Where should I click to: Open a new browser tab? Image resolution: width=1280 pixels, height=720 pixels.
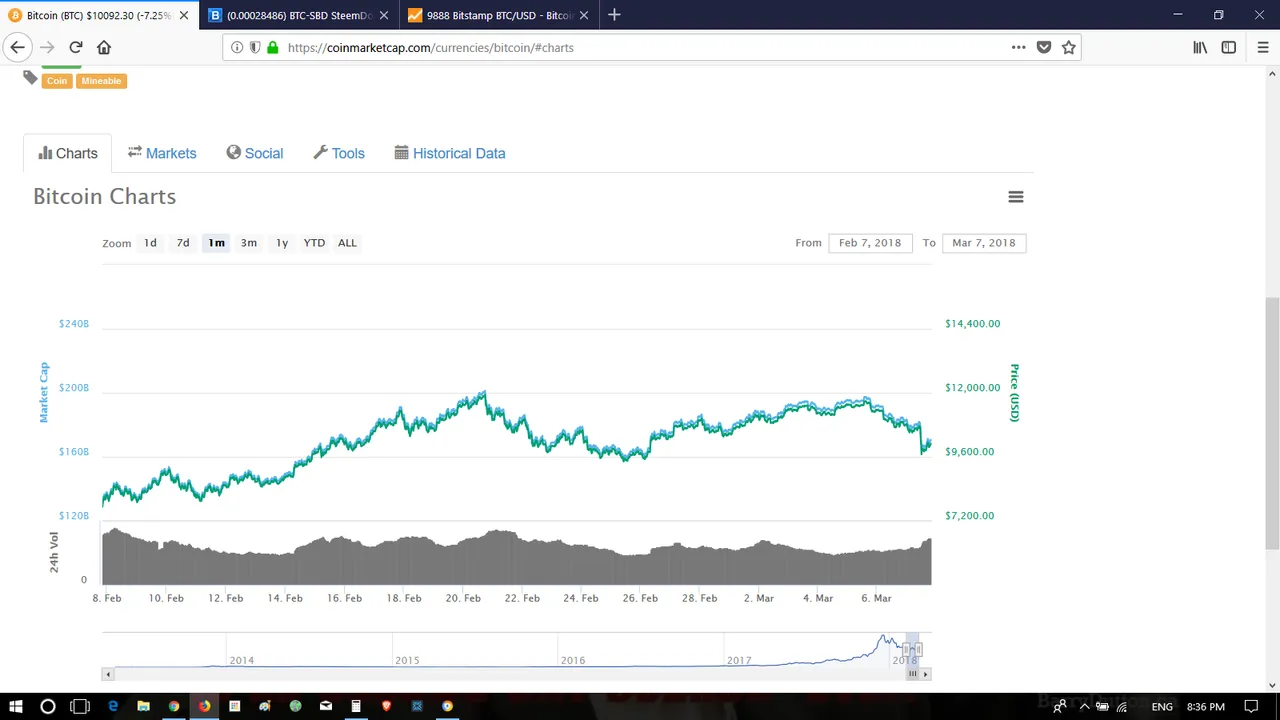pos(614,15)
